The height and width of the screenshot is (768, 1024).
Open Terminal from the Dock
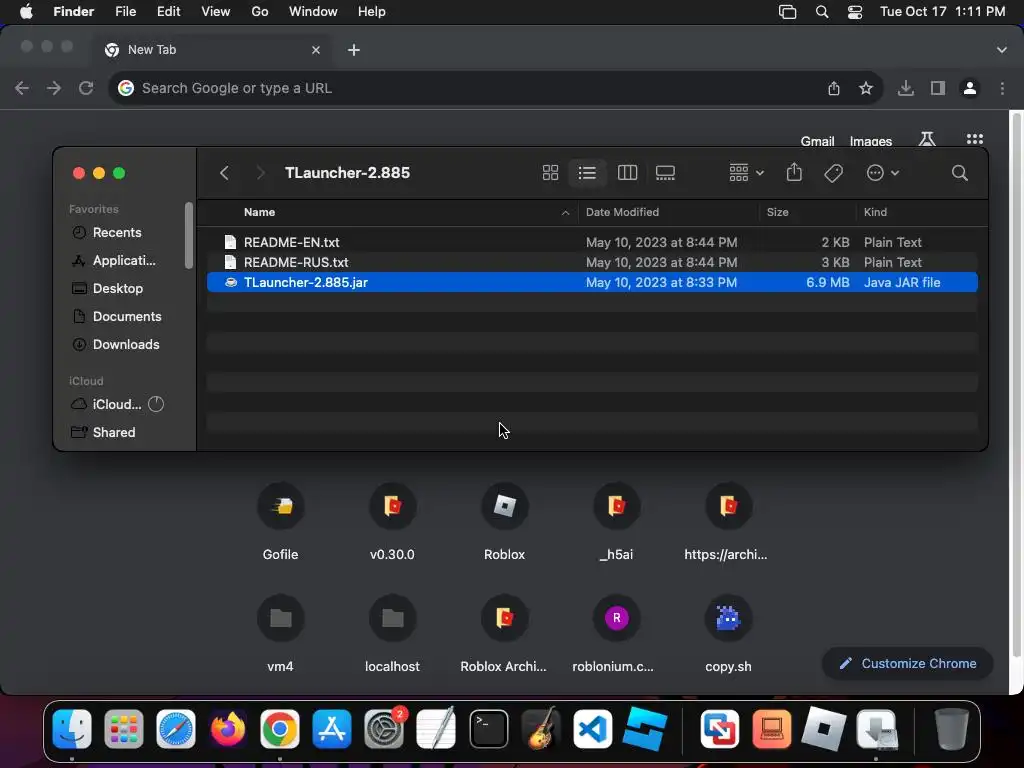click(488, 729)
